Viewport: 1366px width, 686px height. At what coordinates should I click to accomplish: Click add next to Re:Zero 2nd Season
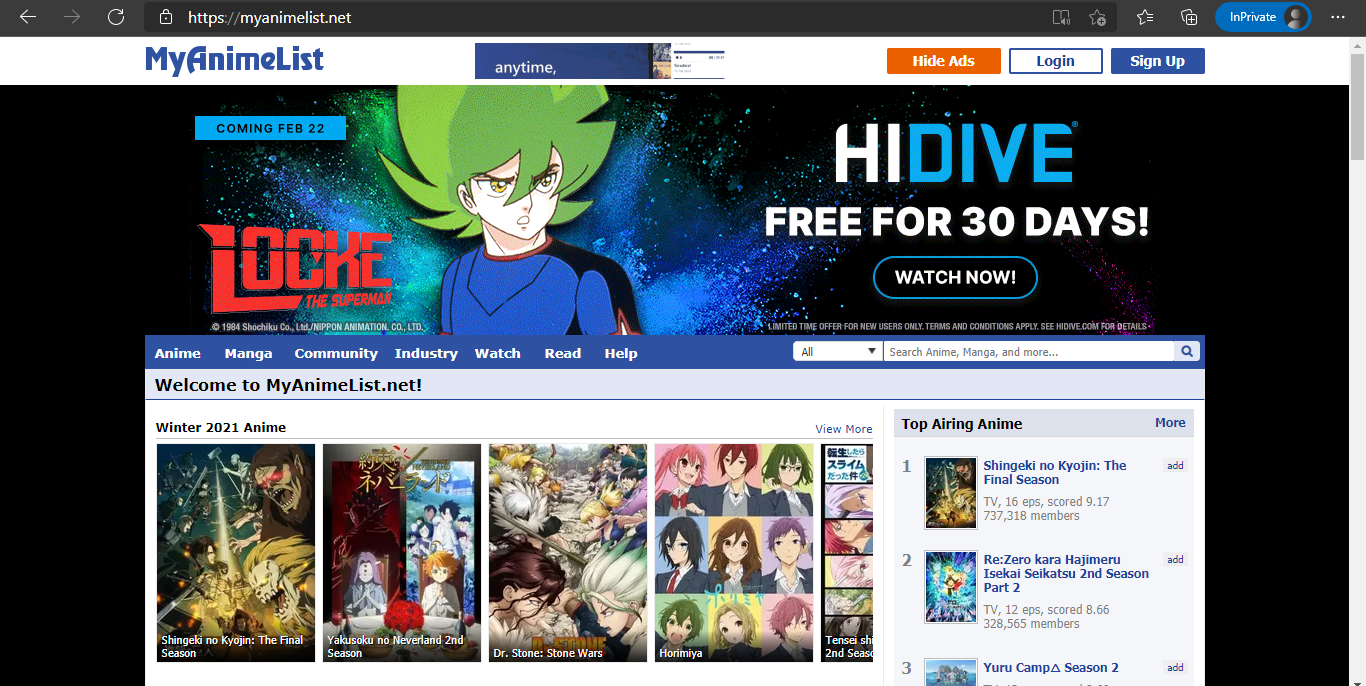click(1175, 560)
